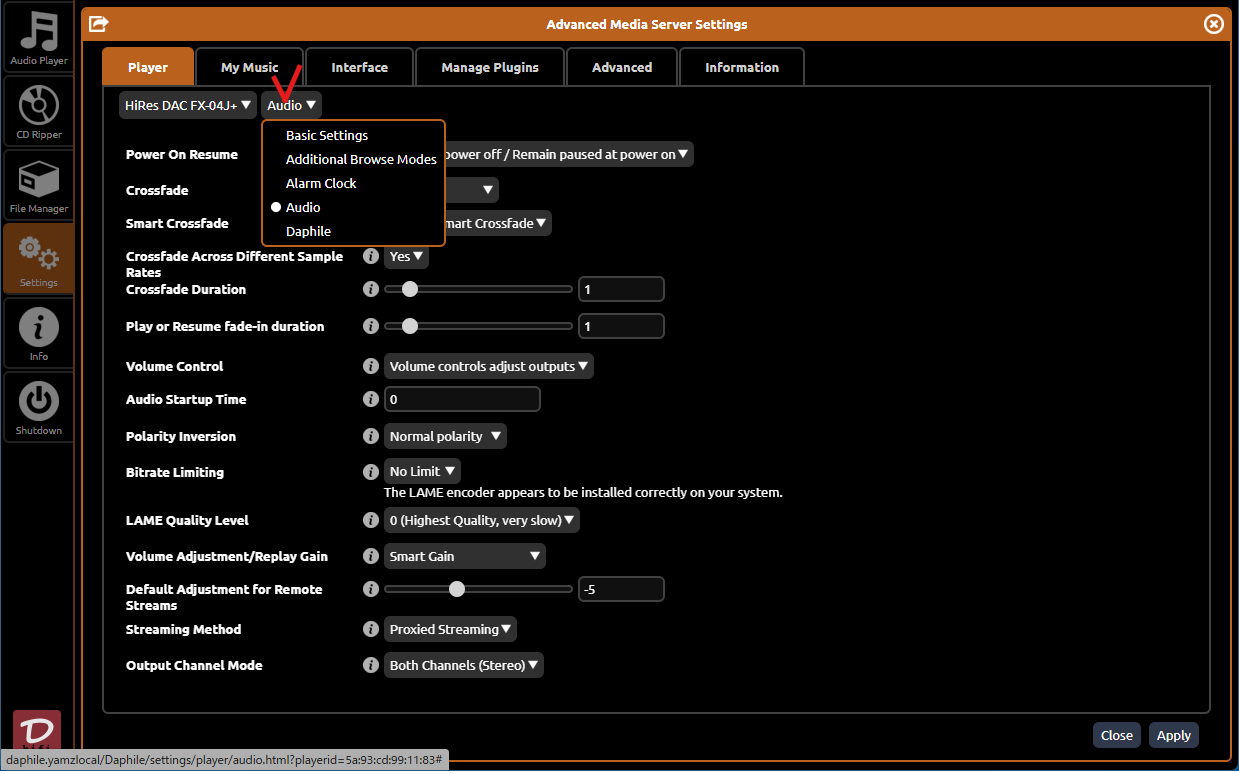Open the Polarity Inversion dropdown
The width and height of the screenshot is (1239, 774).
(445, 436)
